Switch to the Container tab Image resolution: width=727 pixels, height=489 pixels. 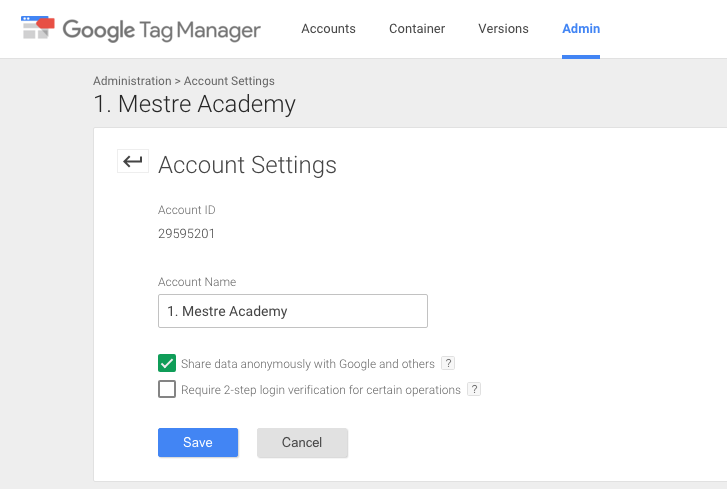pos(417,28)
